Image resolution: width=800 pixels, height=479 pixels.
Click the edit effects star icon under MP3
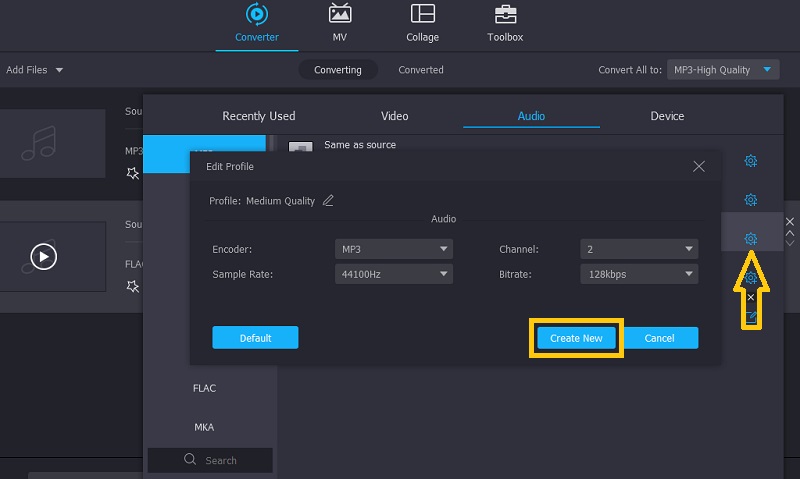pos(132,173)
